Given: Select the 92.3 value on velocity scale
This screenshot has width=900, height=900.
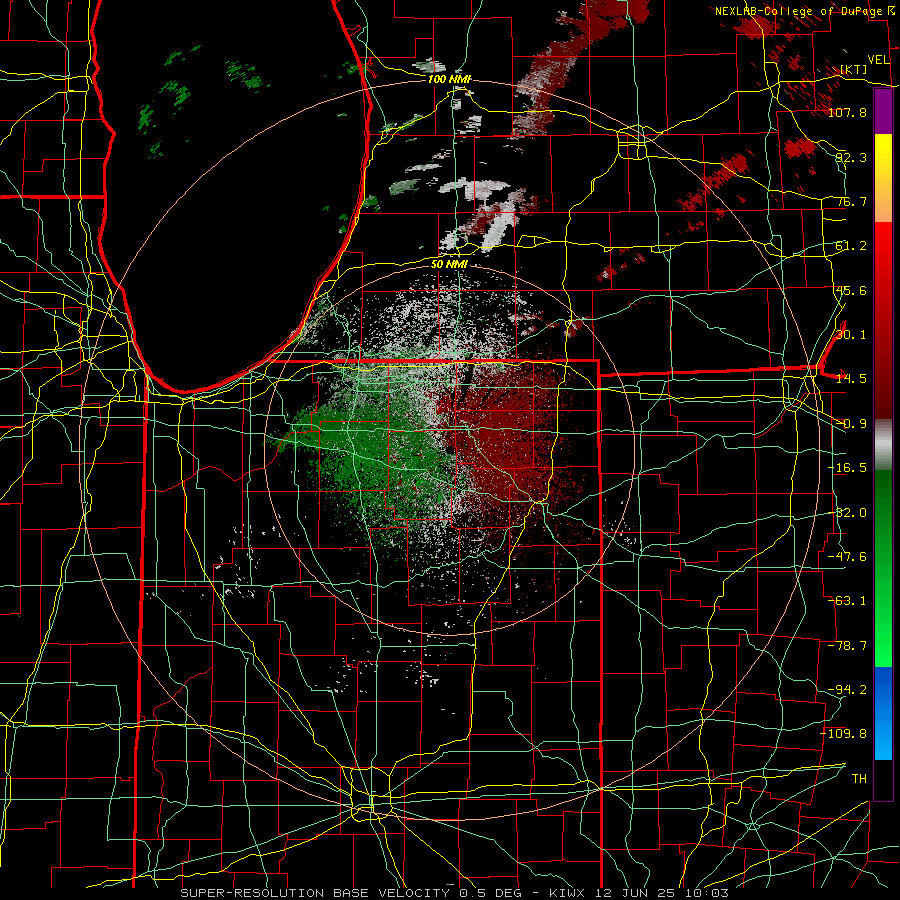Looking at the screenshot, I should 851,157.
